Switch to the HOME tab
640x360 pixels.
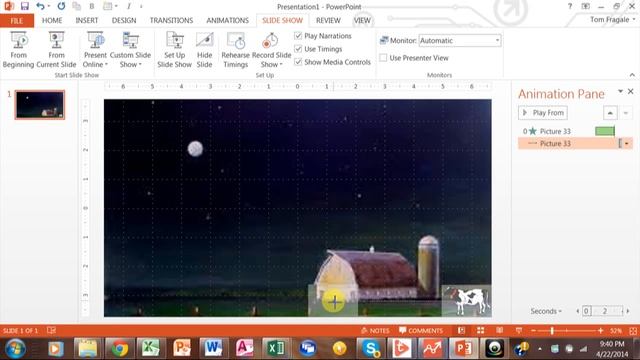52,20
